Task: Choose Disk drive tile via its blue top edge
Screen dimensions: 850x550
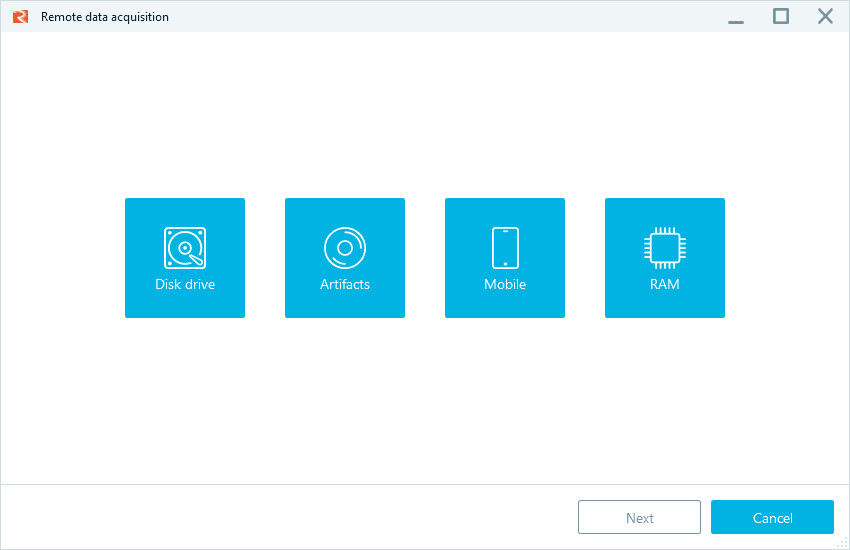Action: pyautogui.click(x=185, y=203)
